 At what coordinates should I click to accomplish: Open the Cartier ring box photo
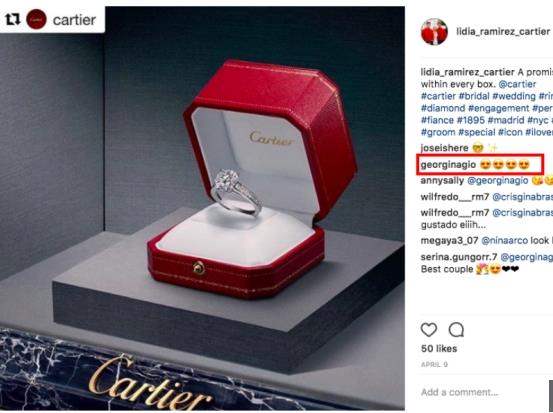(x=202, y=208)
